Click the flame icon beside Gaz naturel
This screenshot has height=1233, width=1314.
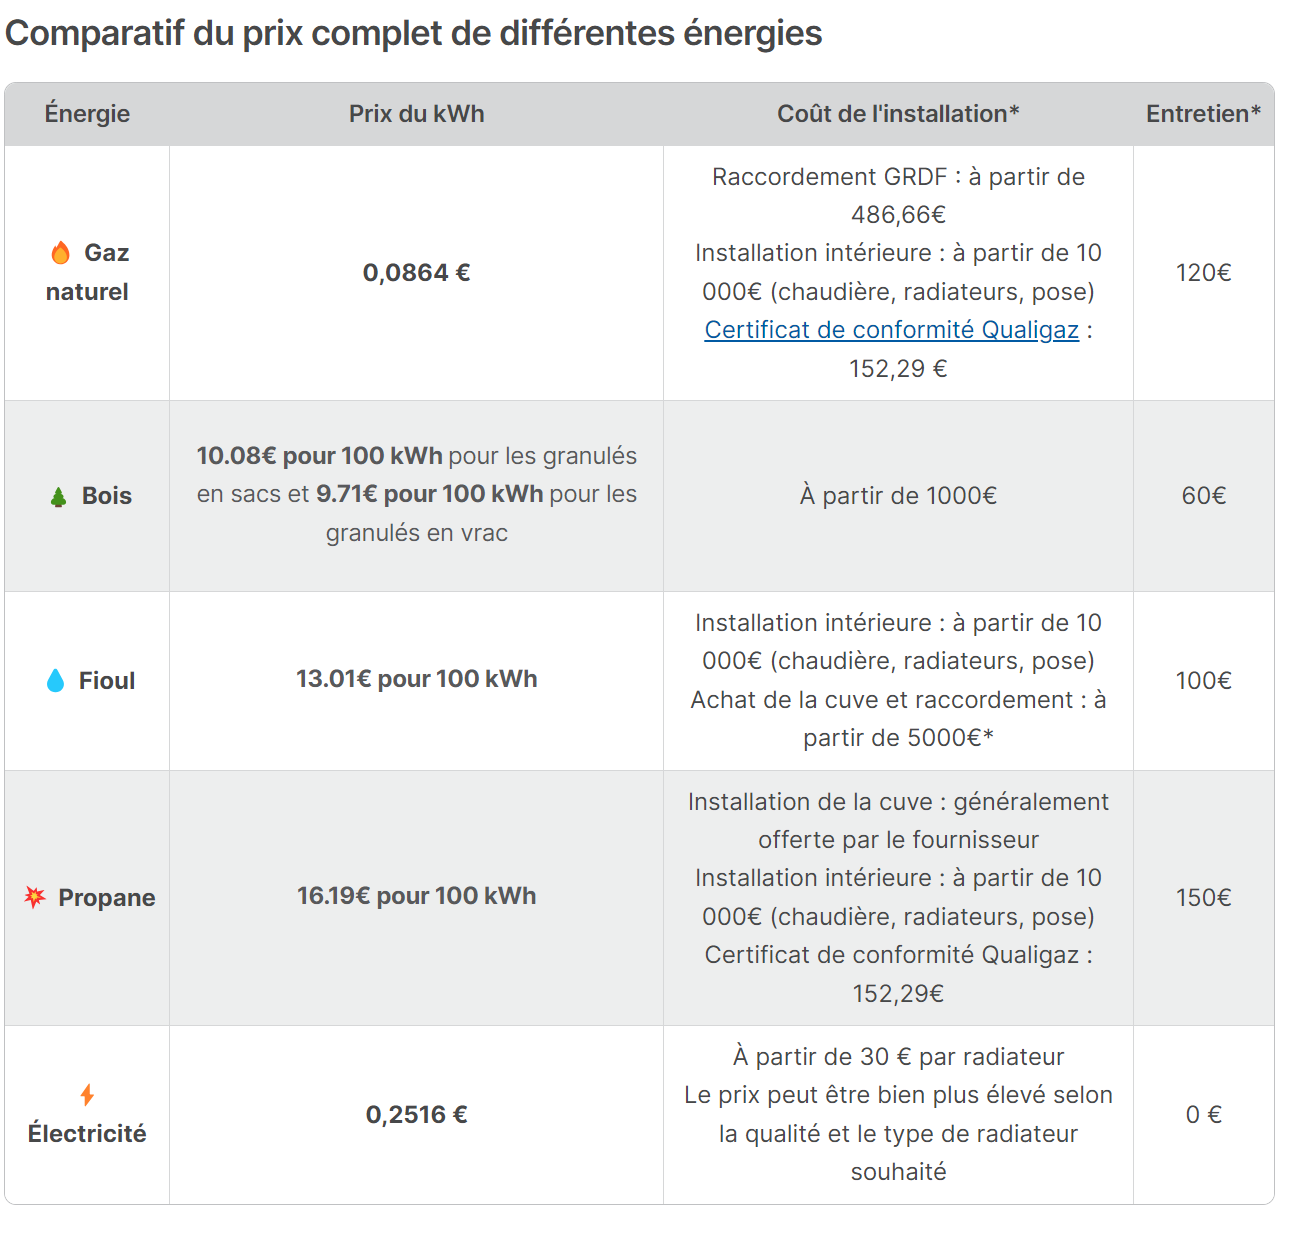[x=60, y=253]
